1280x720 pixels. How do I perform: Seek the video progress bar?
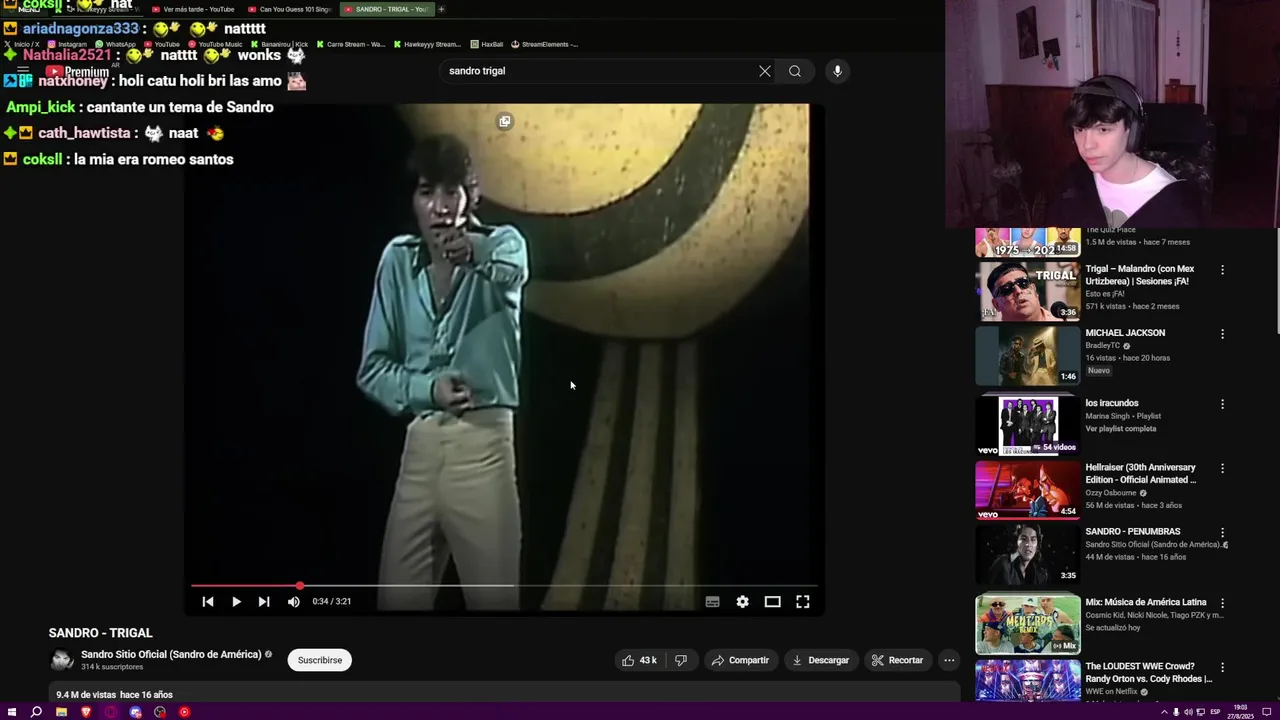coord(505,586)
